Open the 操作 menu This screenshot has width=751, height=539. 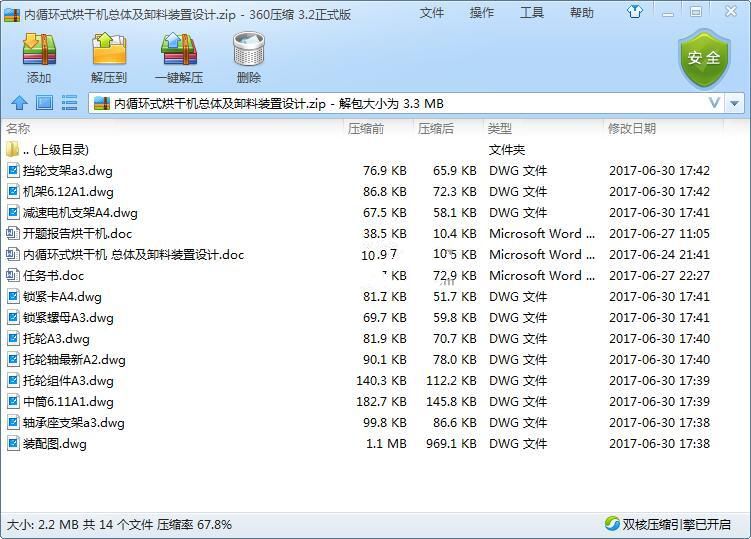click(482, 13)
